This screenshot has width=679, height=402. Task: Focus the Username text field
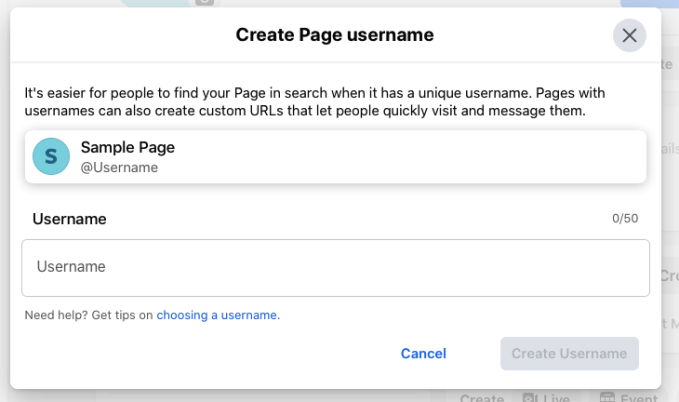tap(335, 267)
